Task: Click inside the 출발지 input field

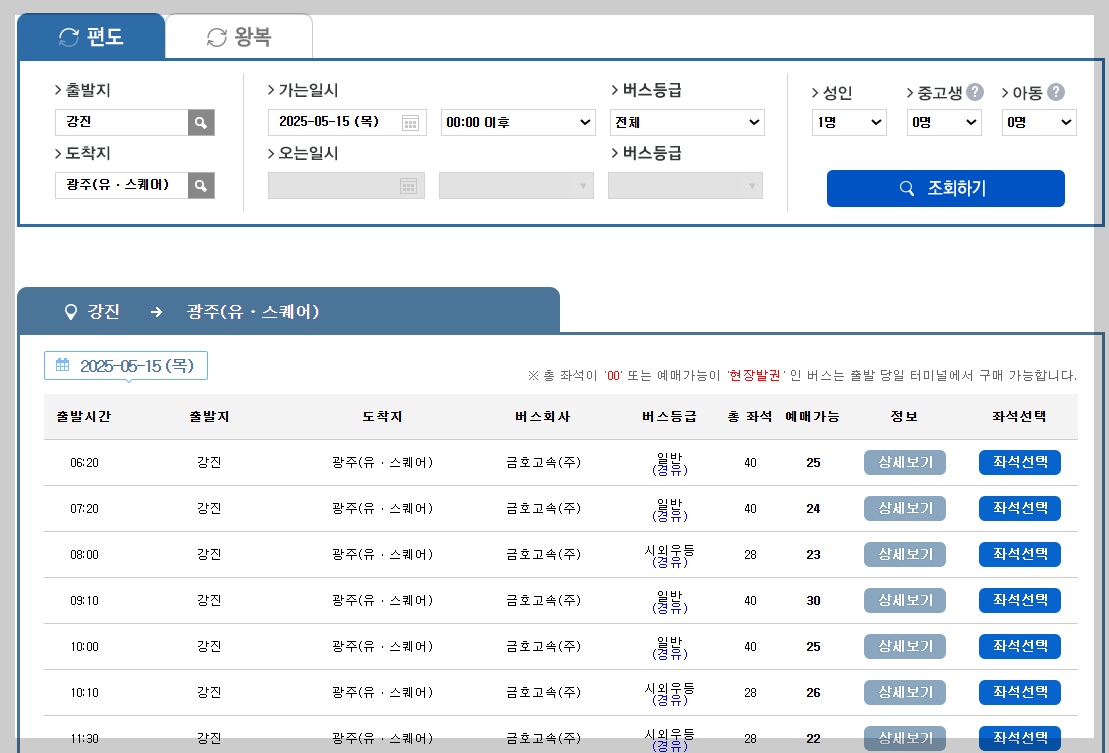Action: click(120, 121)
